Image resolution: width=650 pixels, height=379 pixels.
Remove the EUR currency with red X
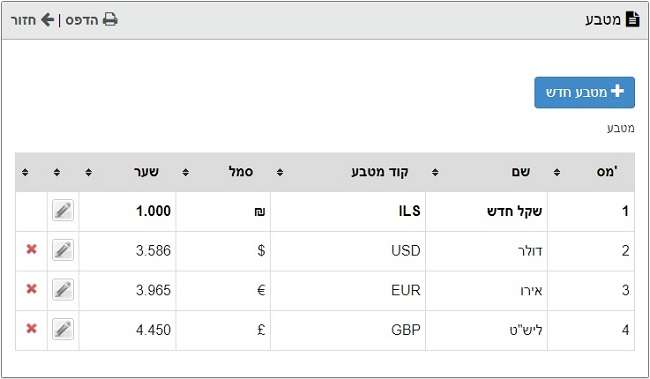tap(32, 289)
